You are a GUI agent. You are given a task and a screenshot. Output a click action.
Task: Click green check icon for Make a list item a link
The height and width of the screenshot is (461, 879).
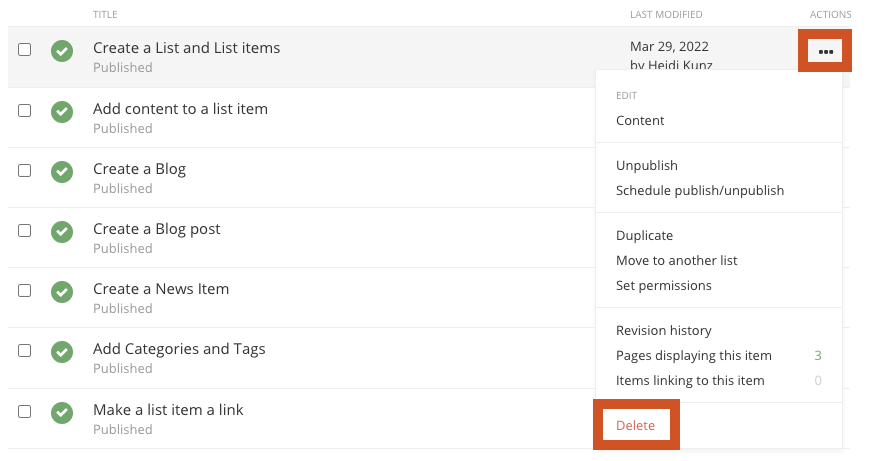pyautogui.click(x=62, y=412)
